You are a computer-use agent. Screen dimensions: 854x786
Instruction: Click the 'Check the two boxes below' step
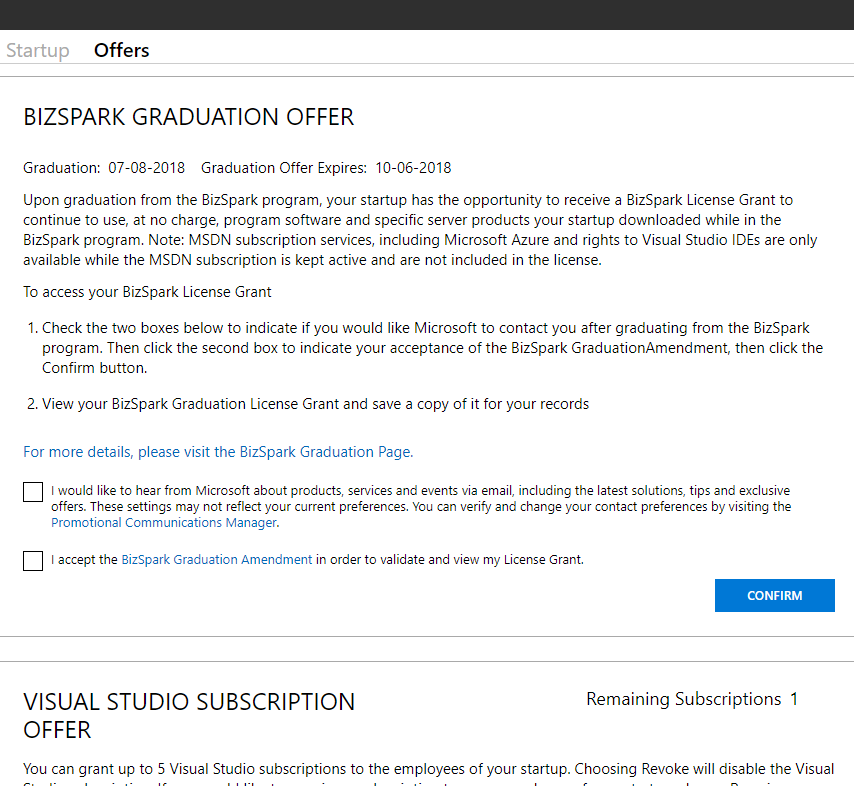point(432,348)
